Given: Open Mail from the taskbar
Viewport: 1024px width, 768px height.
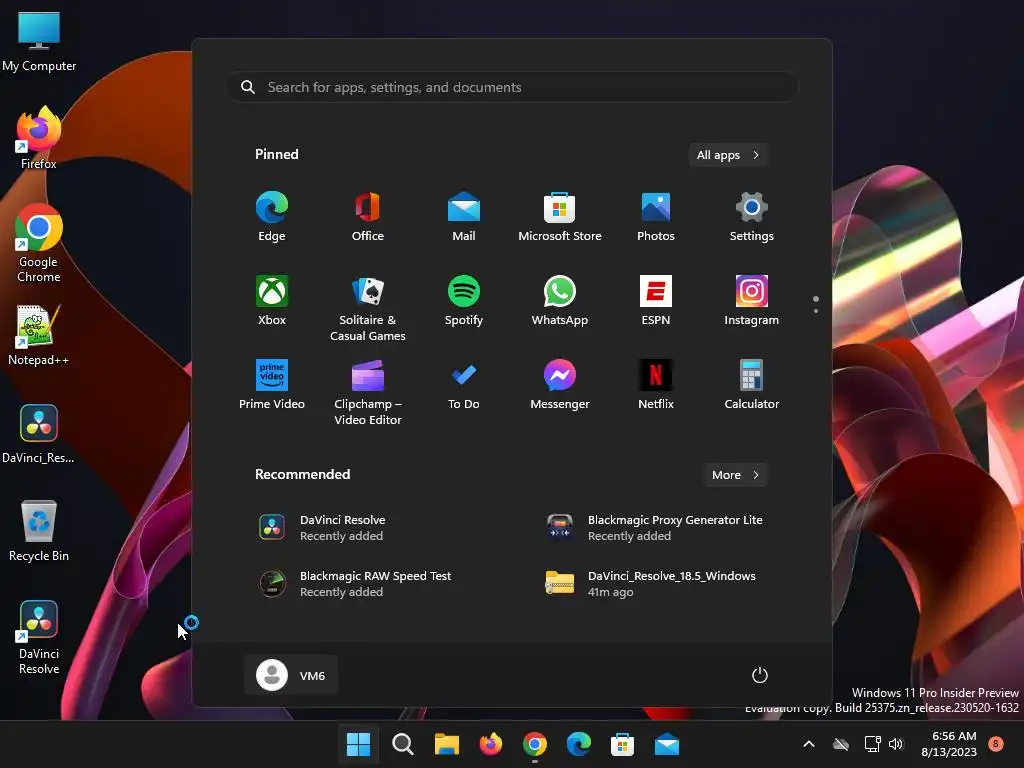Looking at the screenshot, I should pyautogui.click(x=666, y=744).
